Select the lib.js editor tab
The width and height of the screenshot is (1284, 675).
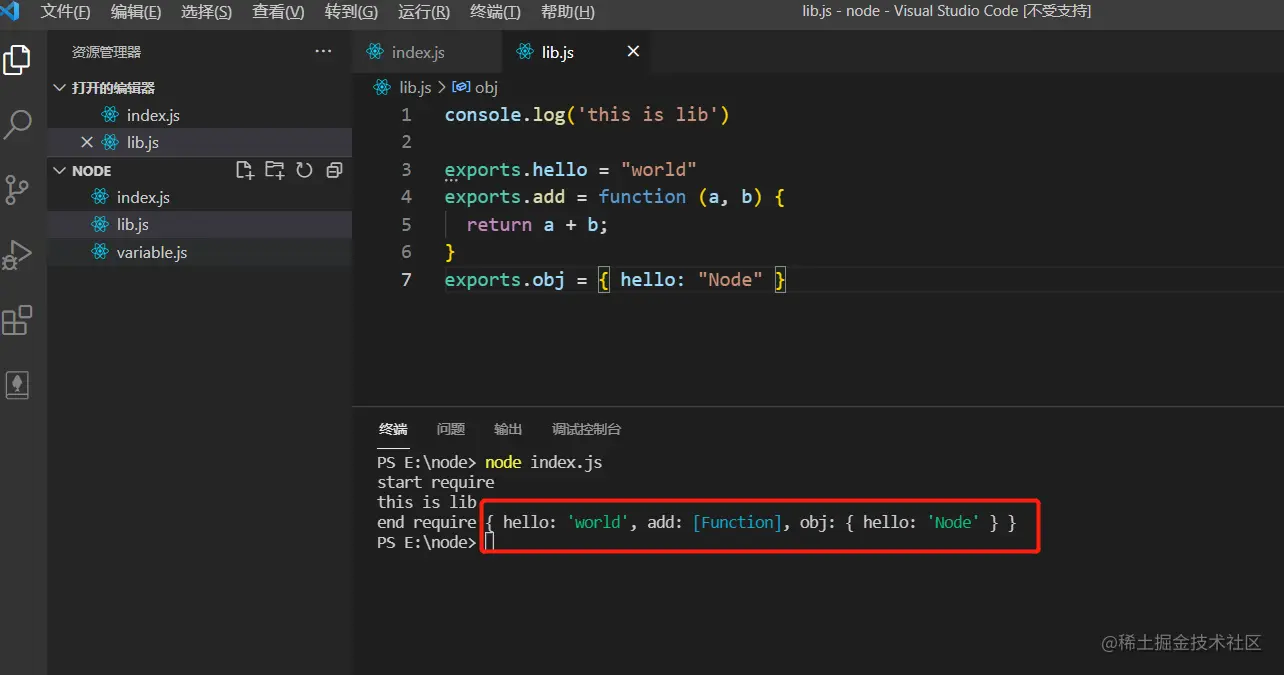tap(575, 52)
